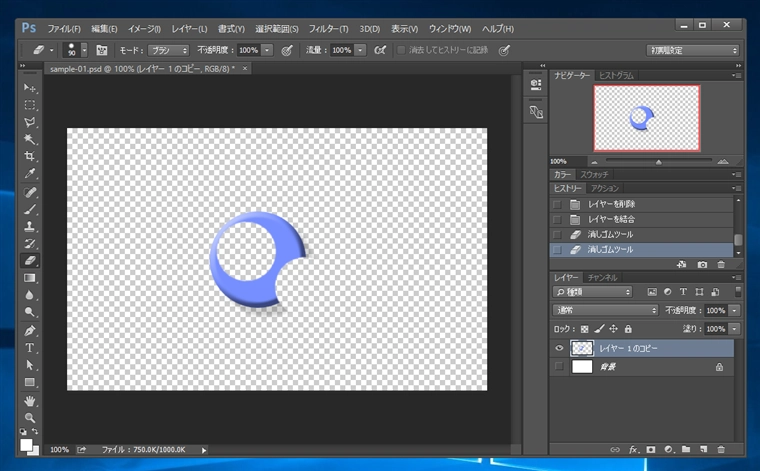Toggle airbrush mode icon
760x471 pixels.
(380, 50)
